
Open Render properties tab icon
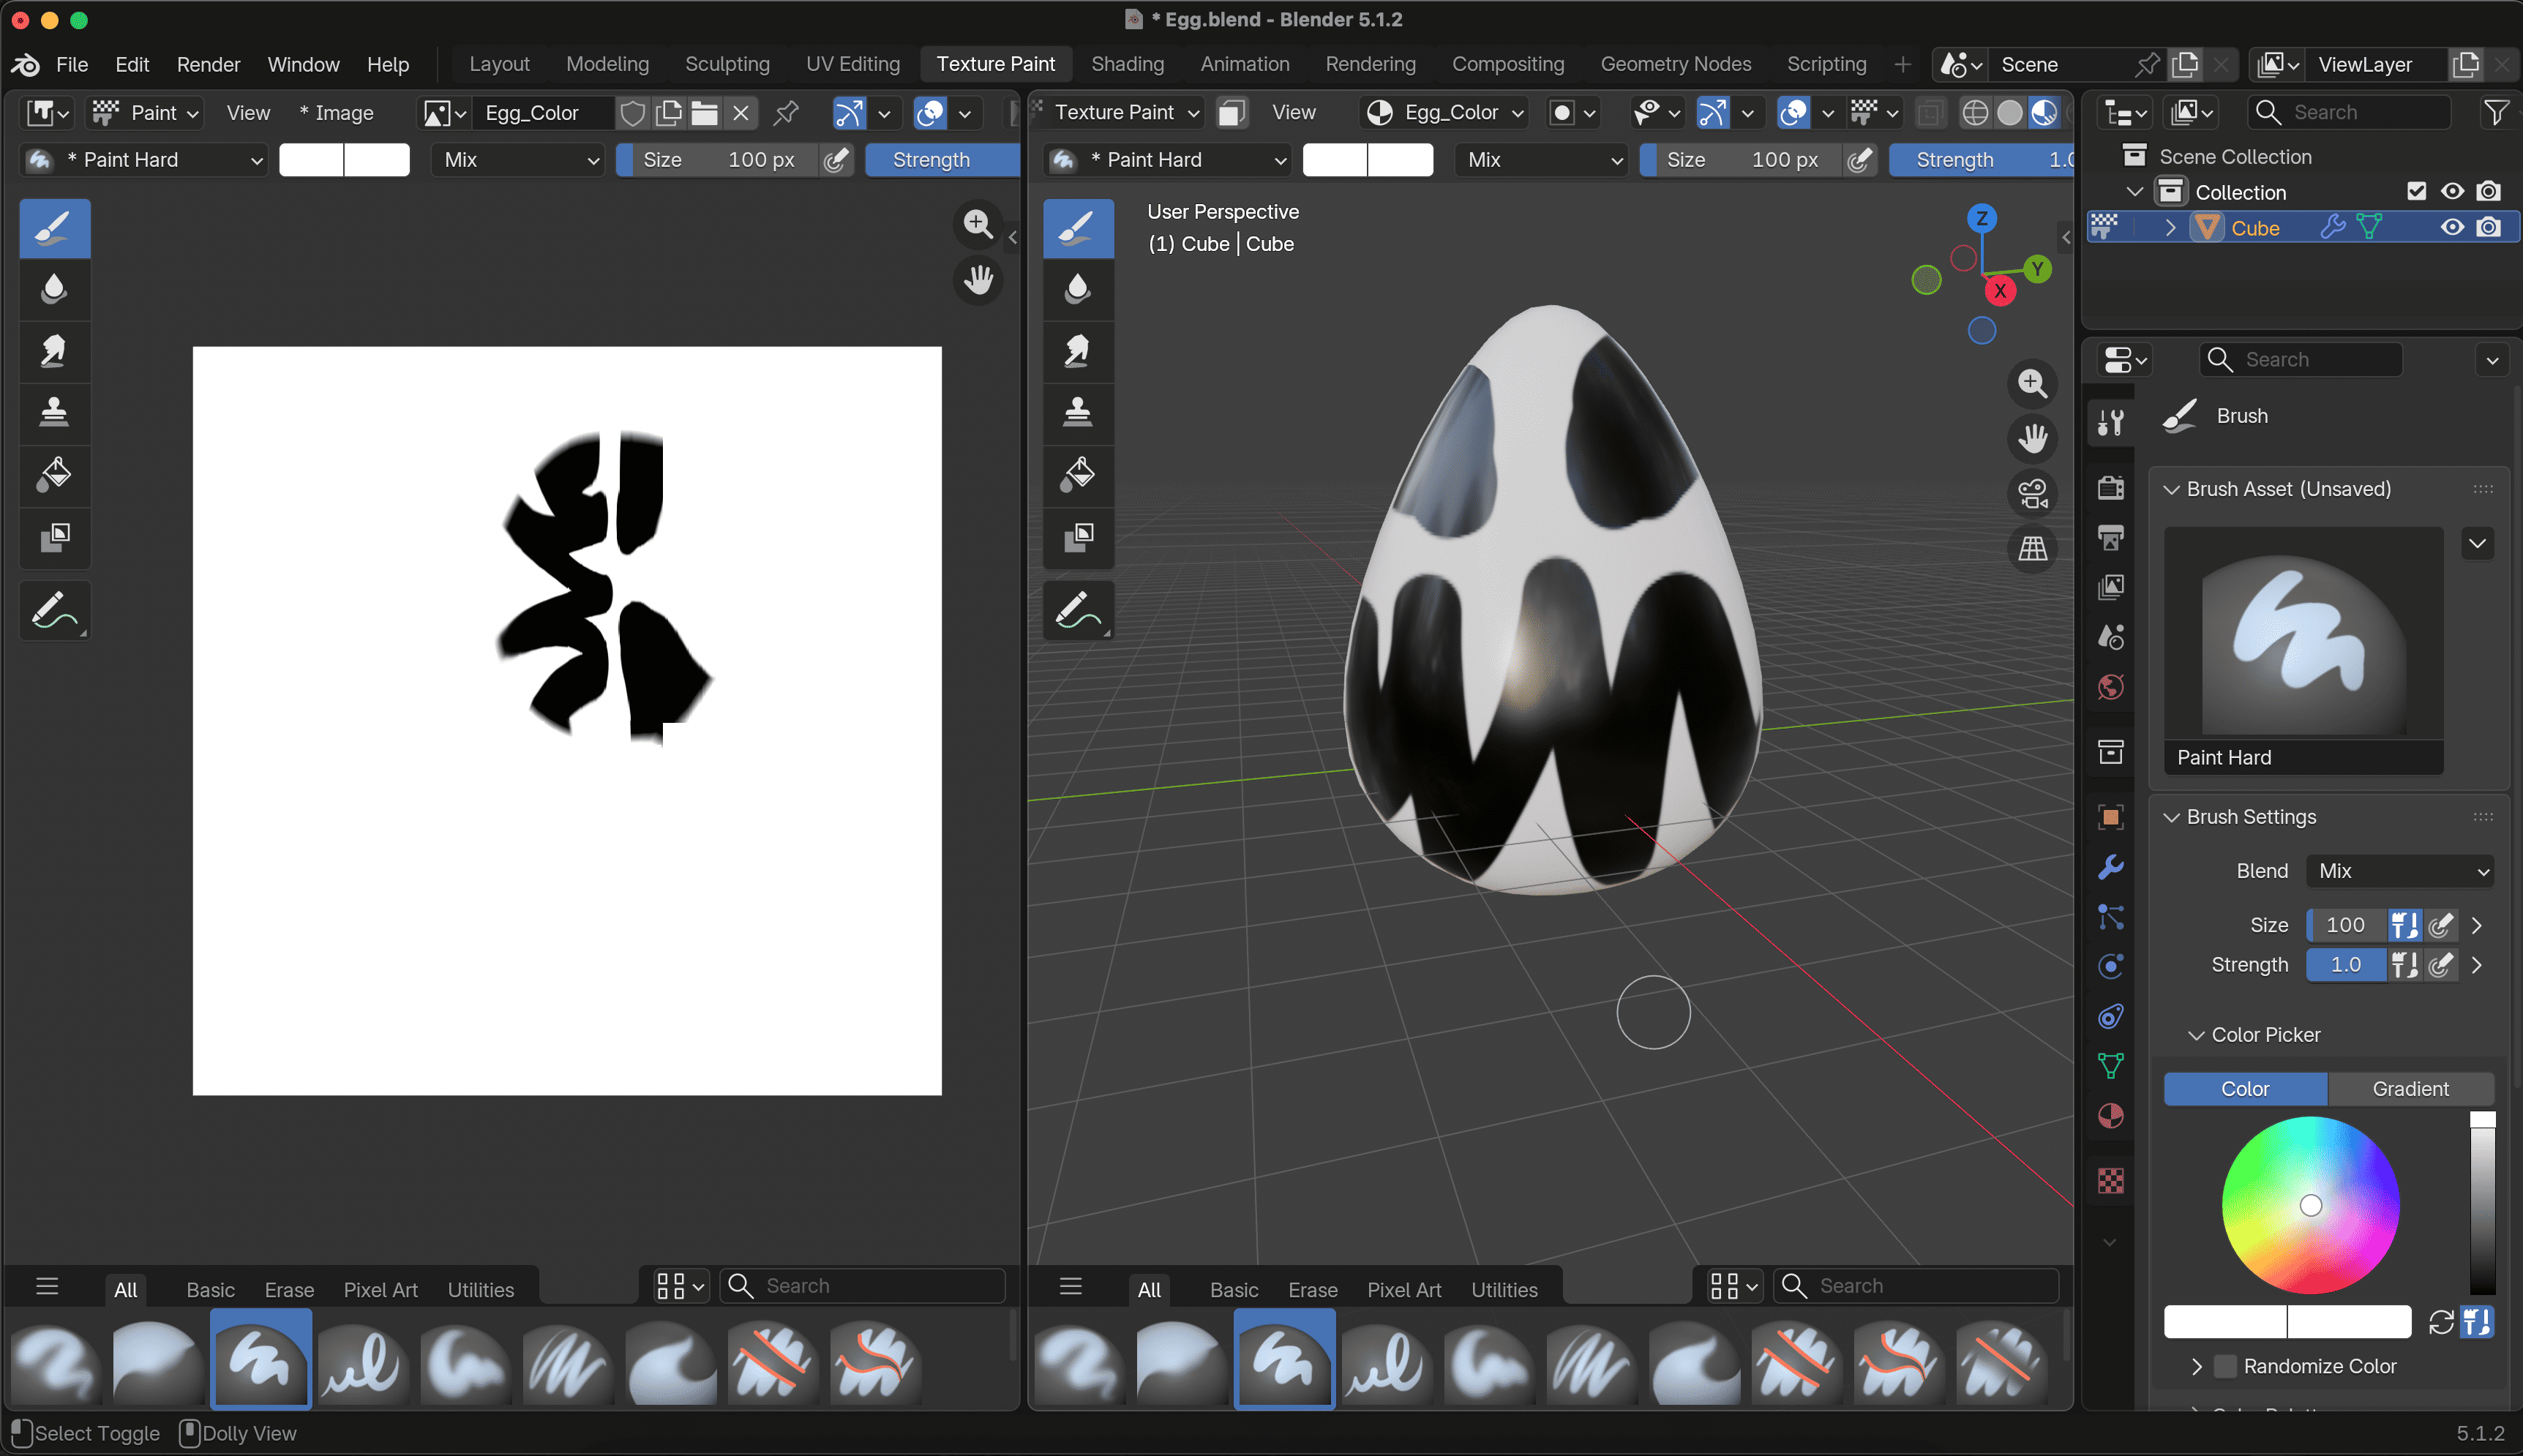2111,487
